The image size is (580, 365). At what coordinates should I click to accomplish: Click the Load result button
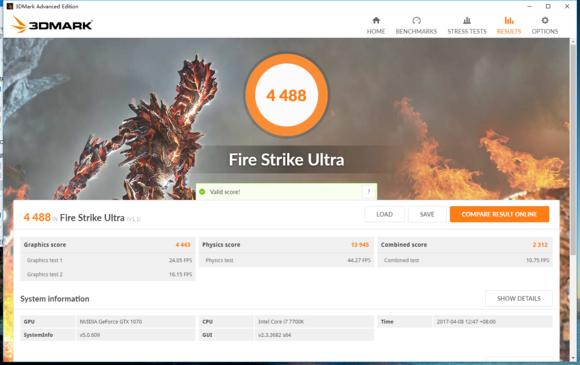click(x=384, y=214)
